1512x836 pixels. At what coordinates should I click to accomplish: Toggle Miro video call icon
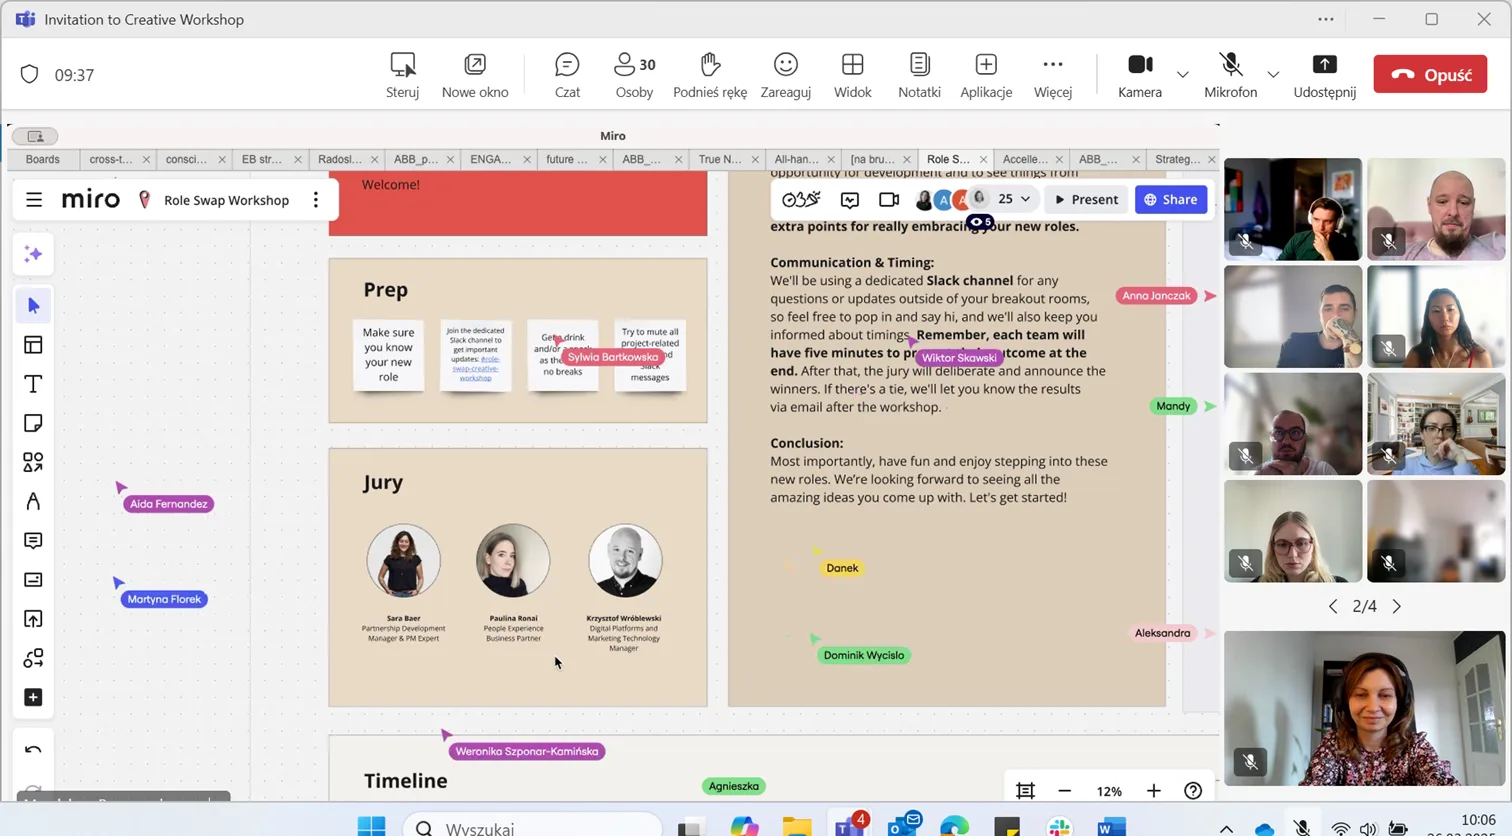click(888, 200)
